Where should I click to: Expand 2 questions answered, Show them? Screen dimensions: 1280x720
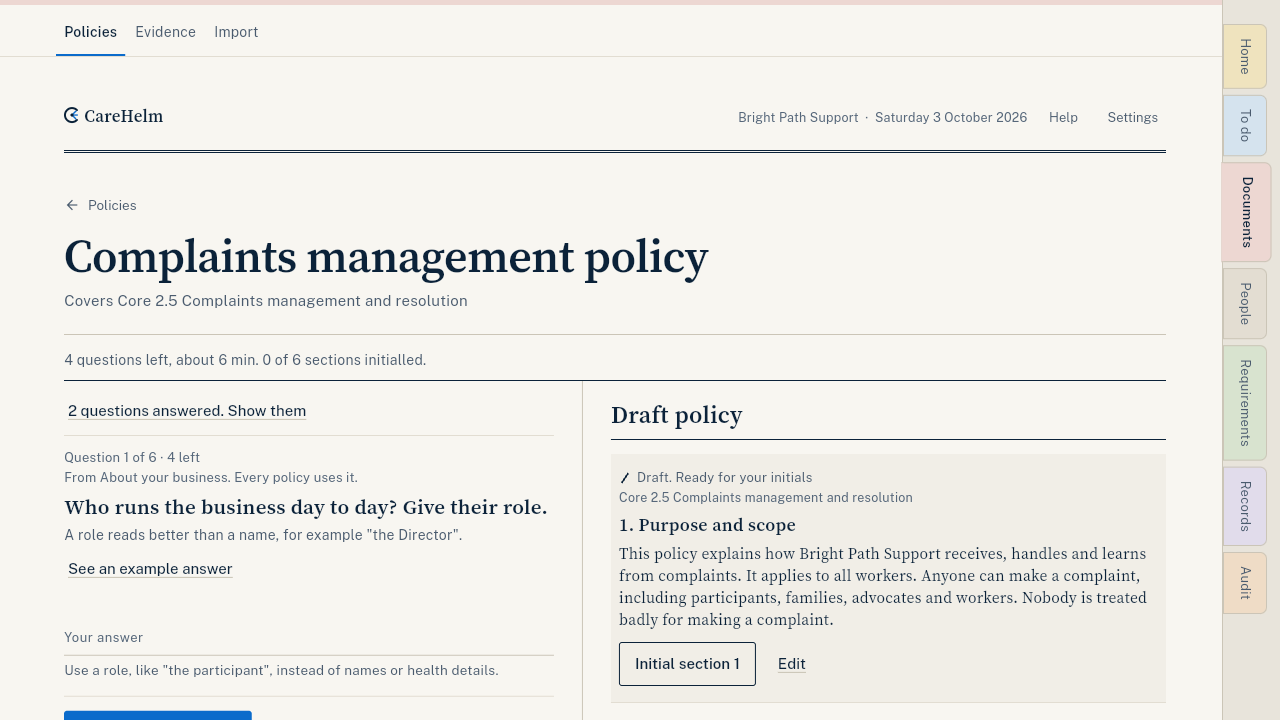187,411
